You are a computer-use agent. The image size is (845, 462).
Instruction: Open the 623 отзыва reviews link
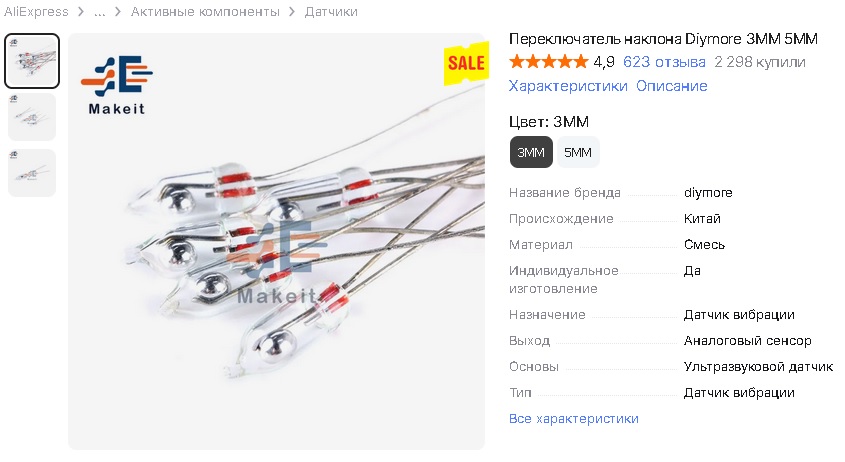point(664,62)
